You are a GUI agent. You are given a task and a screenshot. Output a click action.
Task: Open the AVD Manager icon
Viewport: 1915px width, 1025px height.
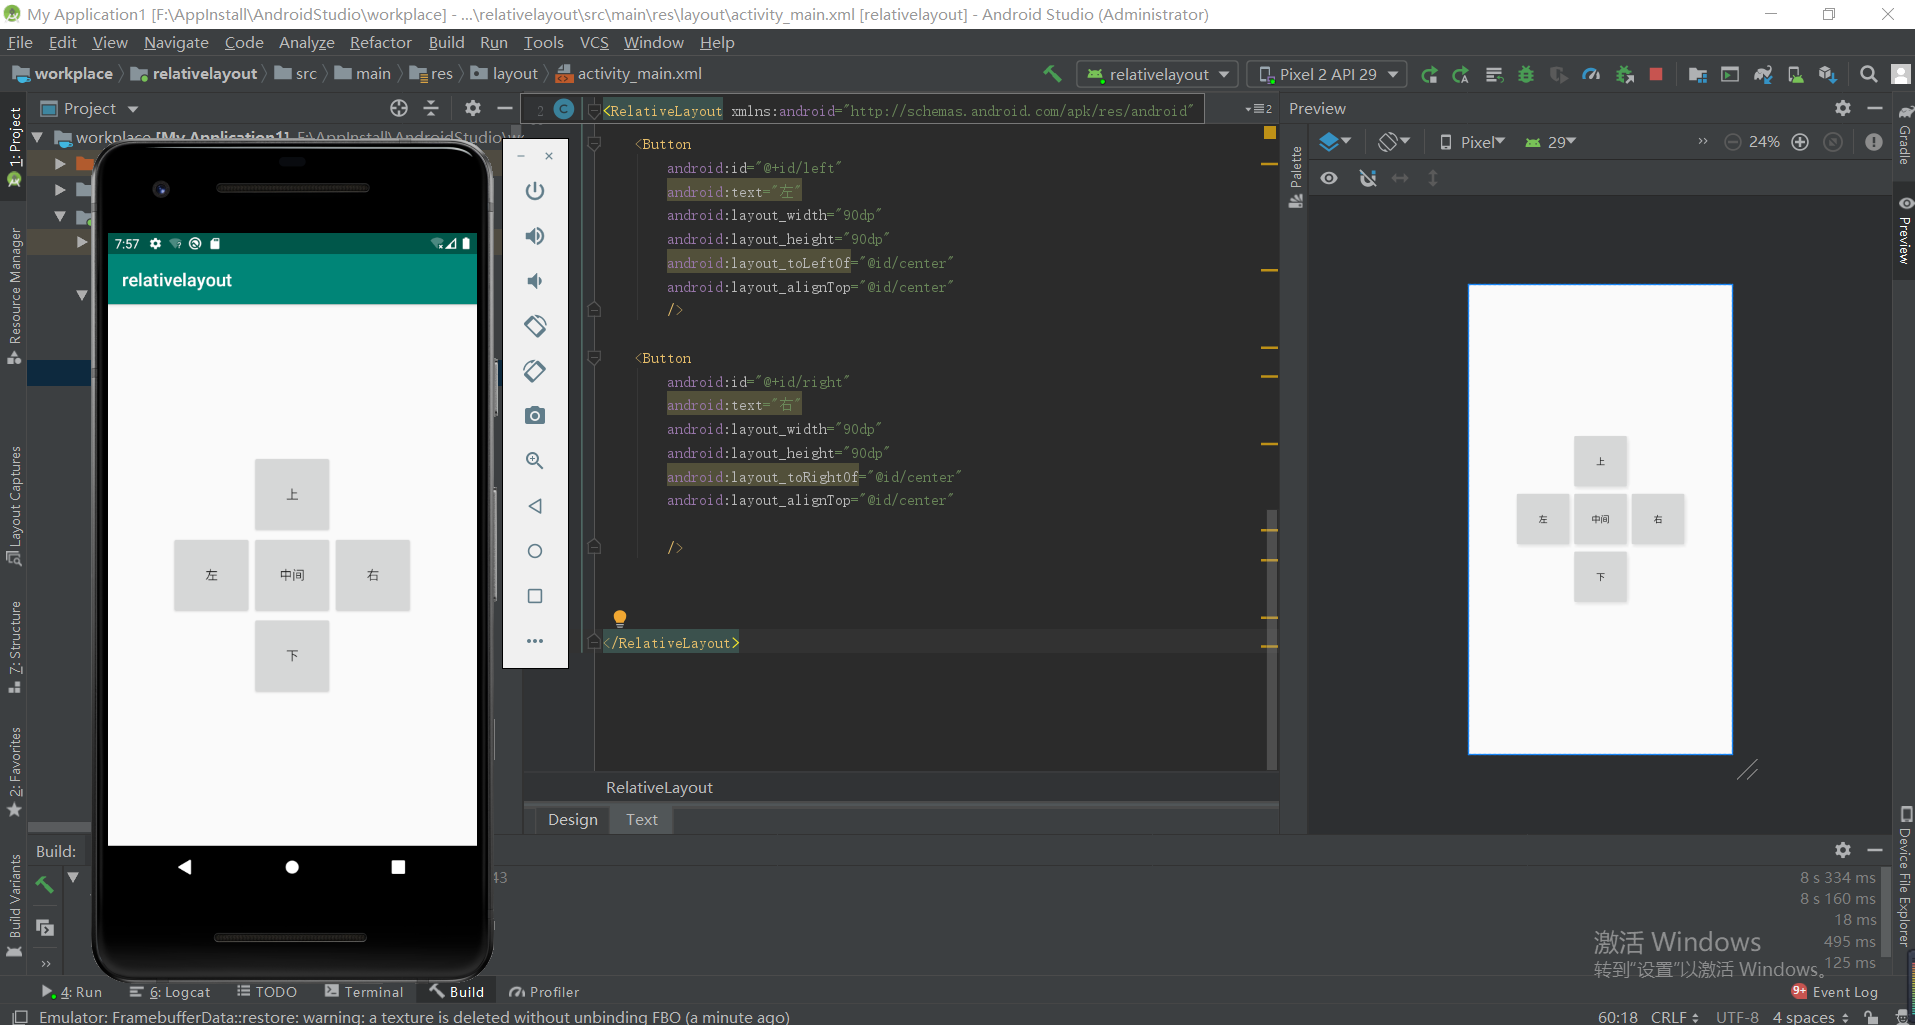tap(1731, 74)
